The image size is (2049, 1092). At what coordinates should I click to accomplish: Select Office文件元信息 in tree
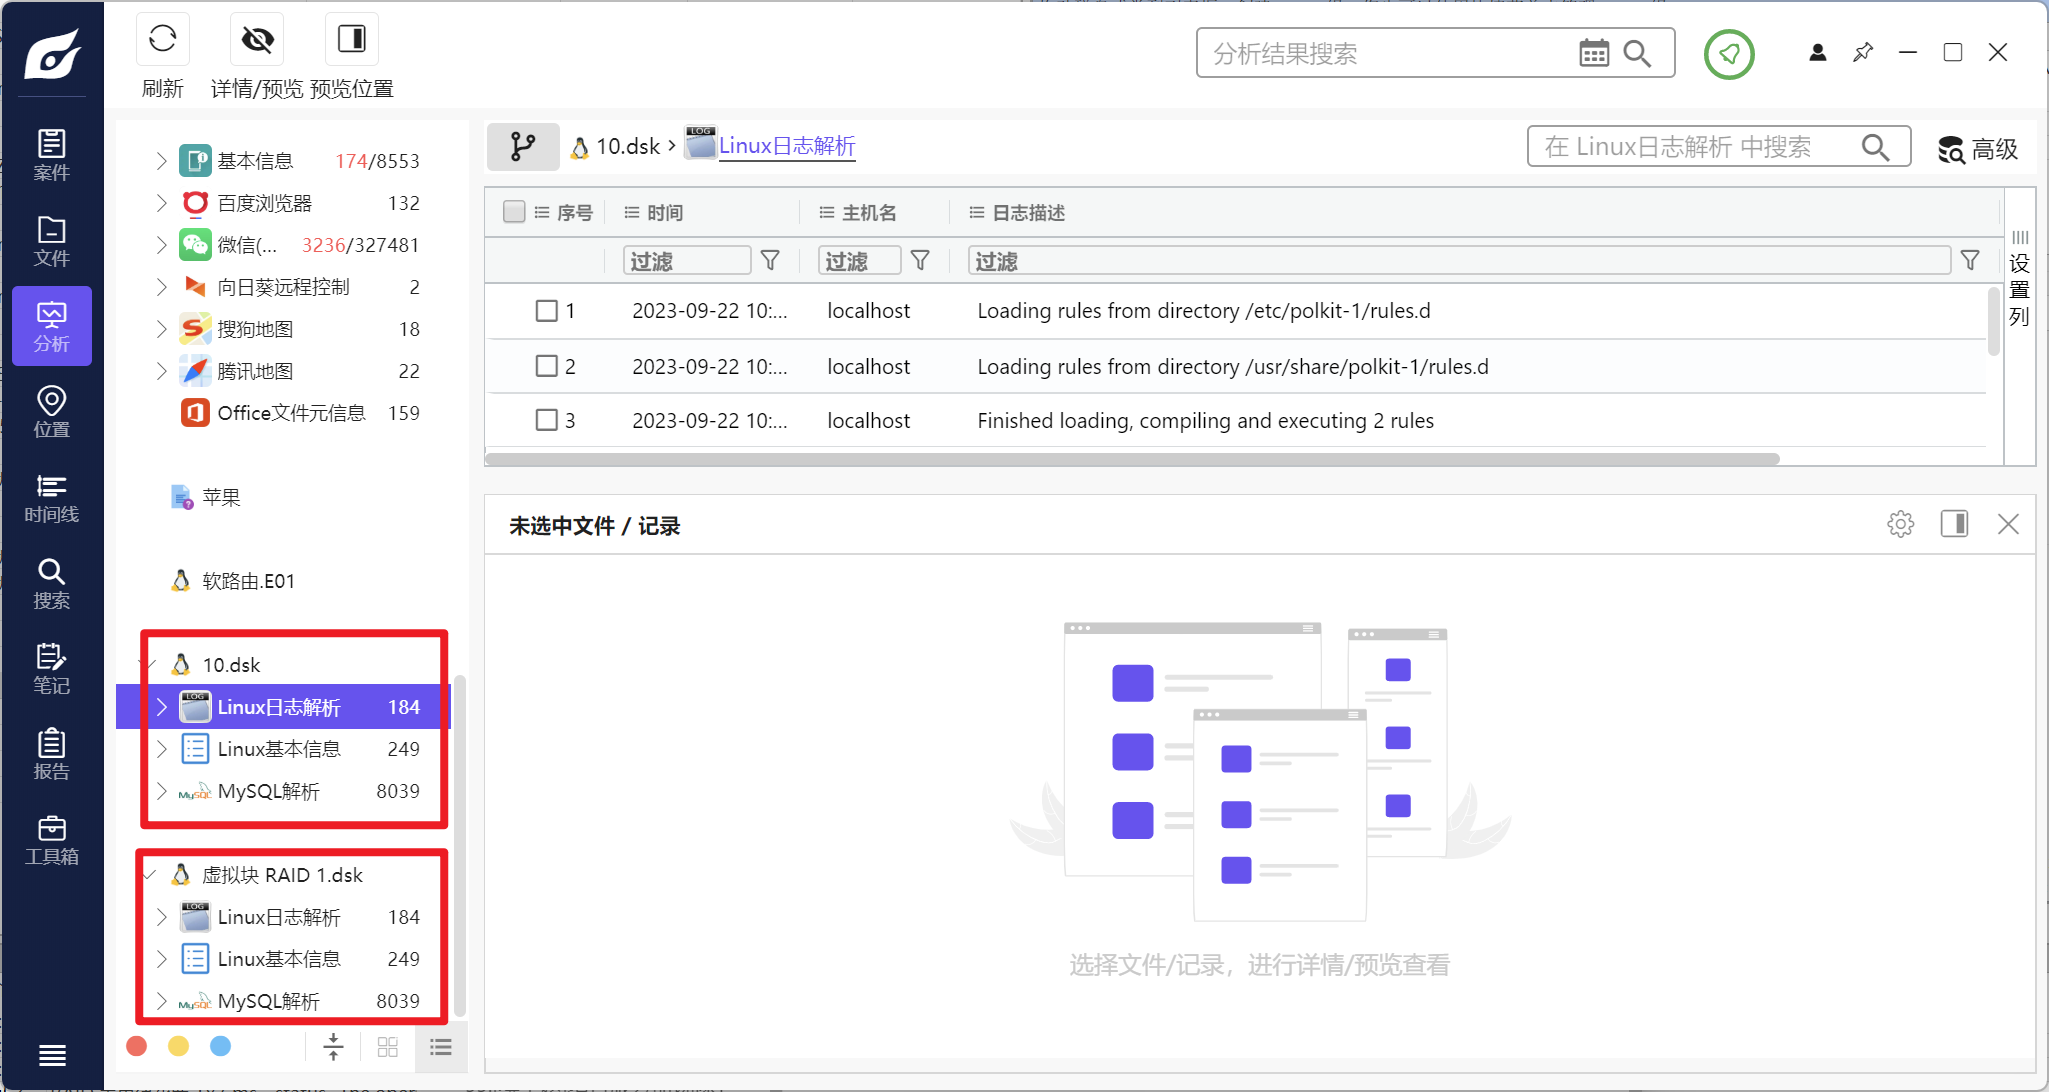coord(291,413)
